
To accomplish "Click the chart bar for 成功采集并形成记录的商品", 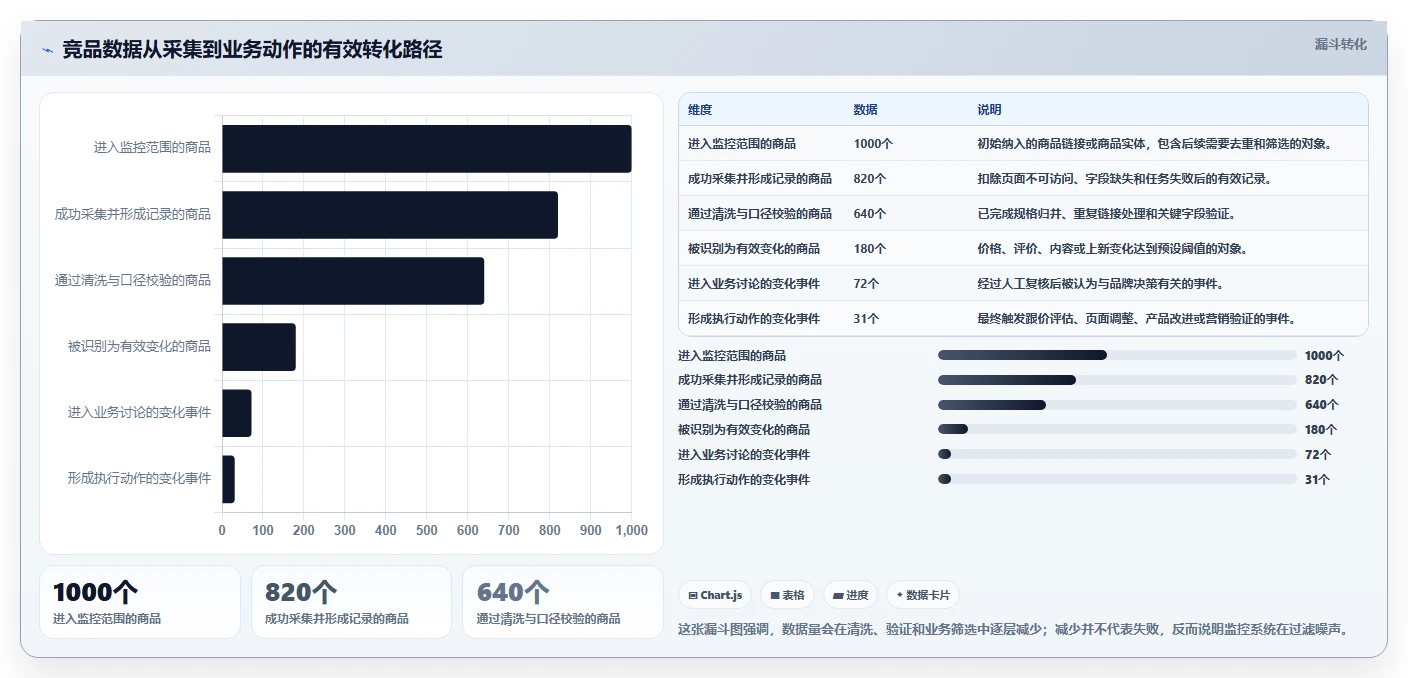I will coord(390,214).
